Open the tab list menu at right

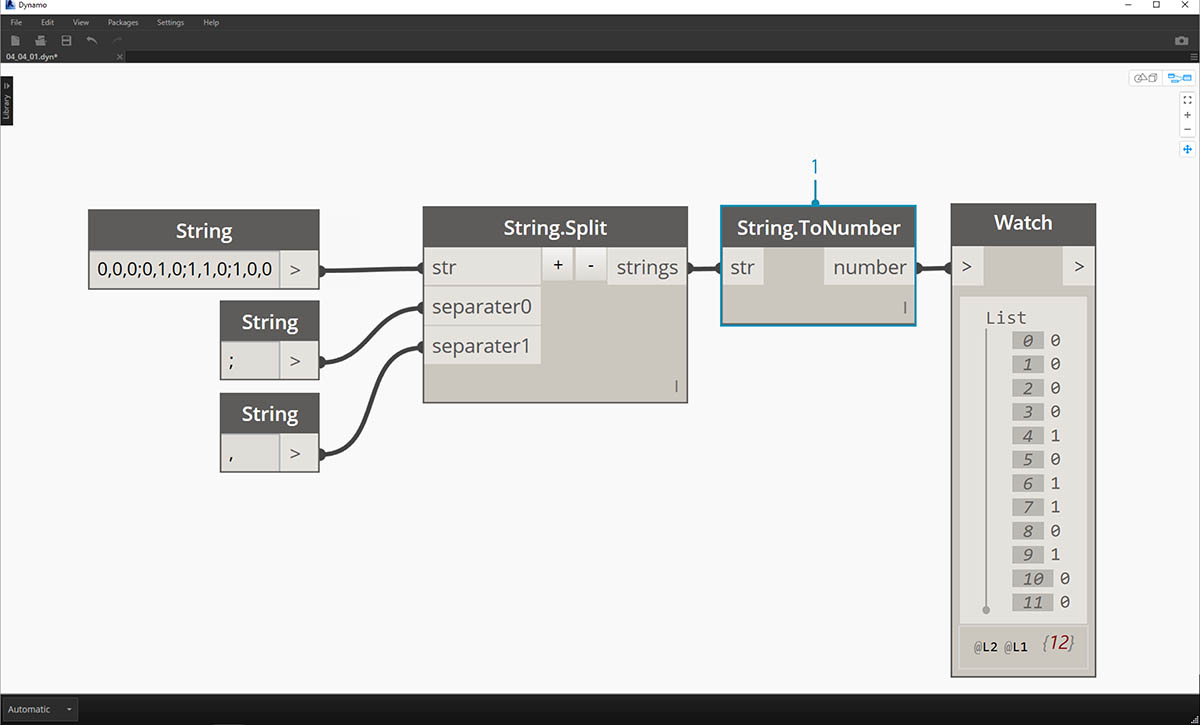tap(1193, 57)
